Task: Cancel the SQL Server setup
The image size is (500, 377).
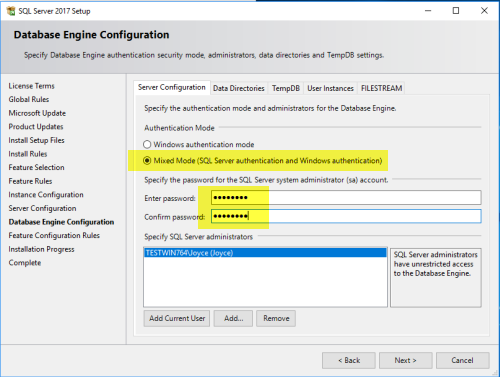Action: click(x=463, y=360)
